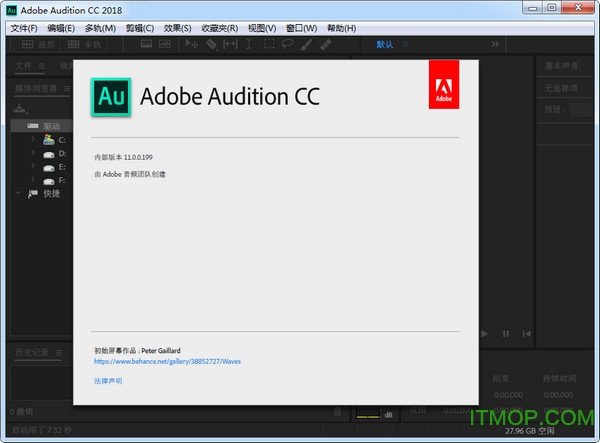Image resolution: width=600 pixels, height=443 pixels.
Task: Expand the F: drive node
Action: coord(33,179)
